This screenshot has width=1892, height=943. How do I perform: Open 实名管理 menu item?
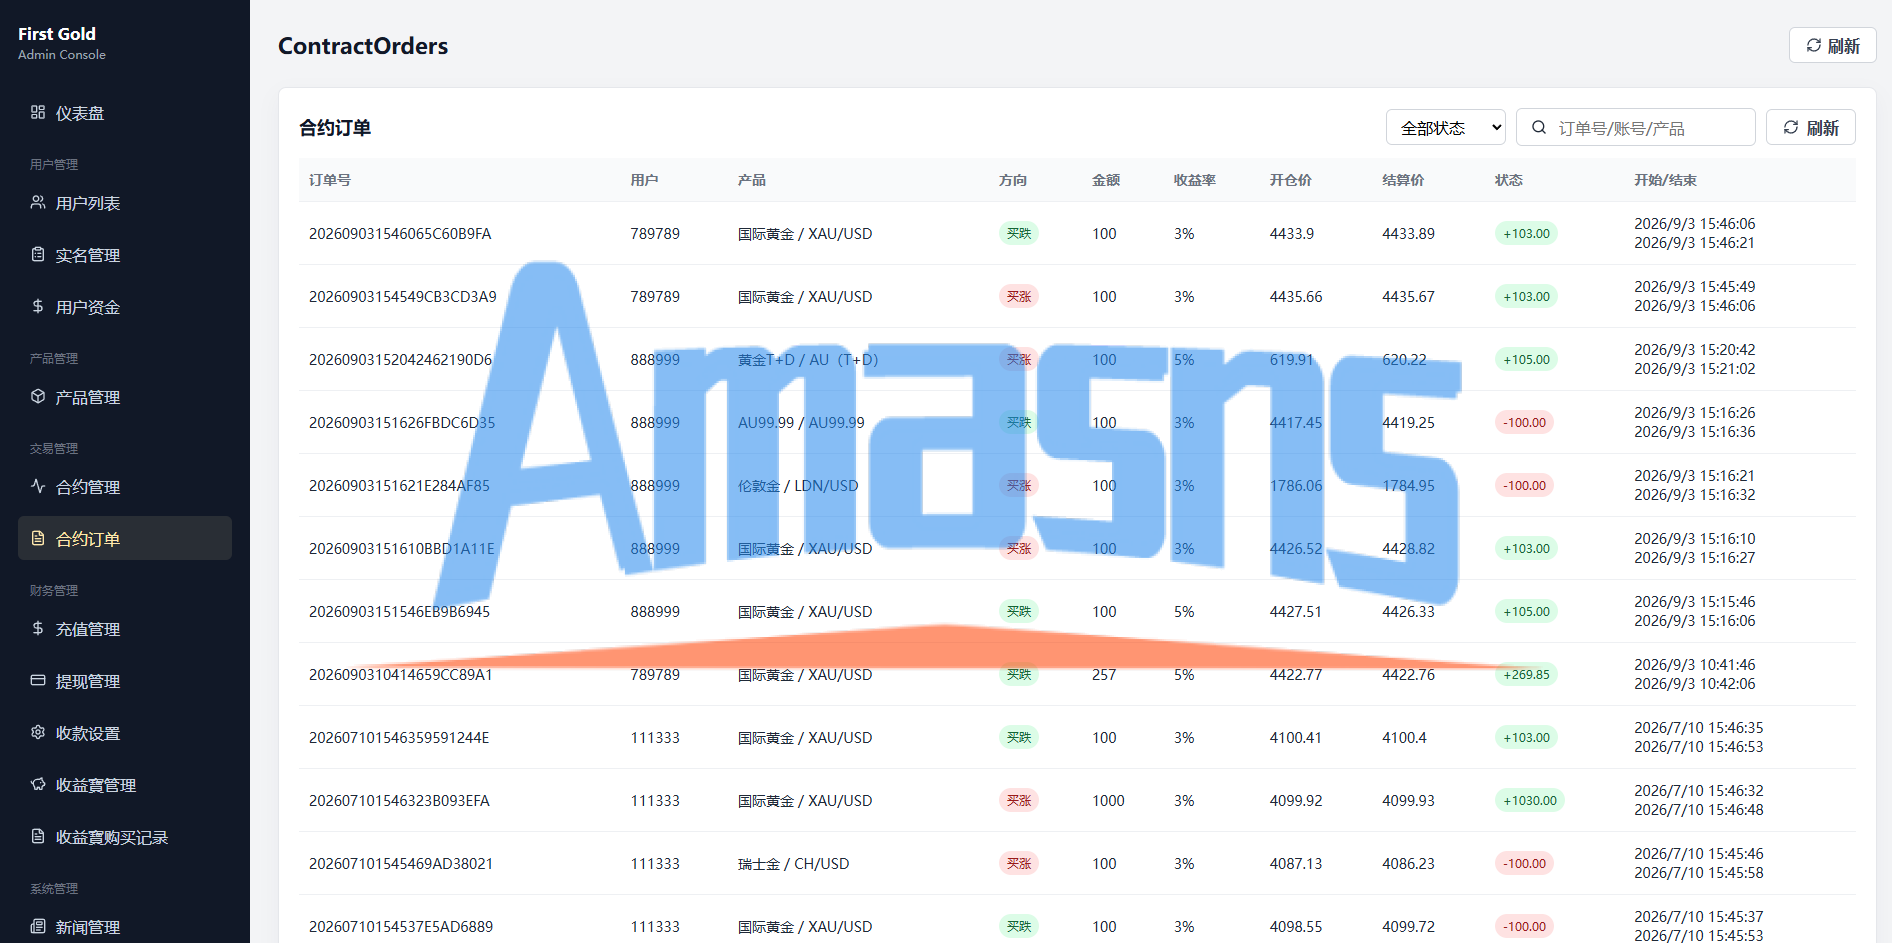[125, 255]
